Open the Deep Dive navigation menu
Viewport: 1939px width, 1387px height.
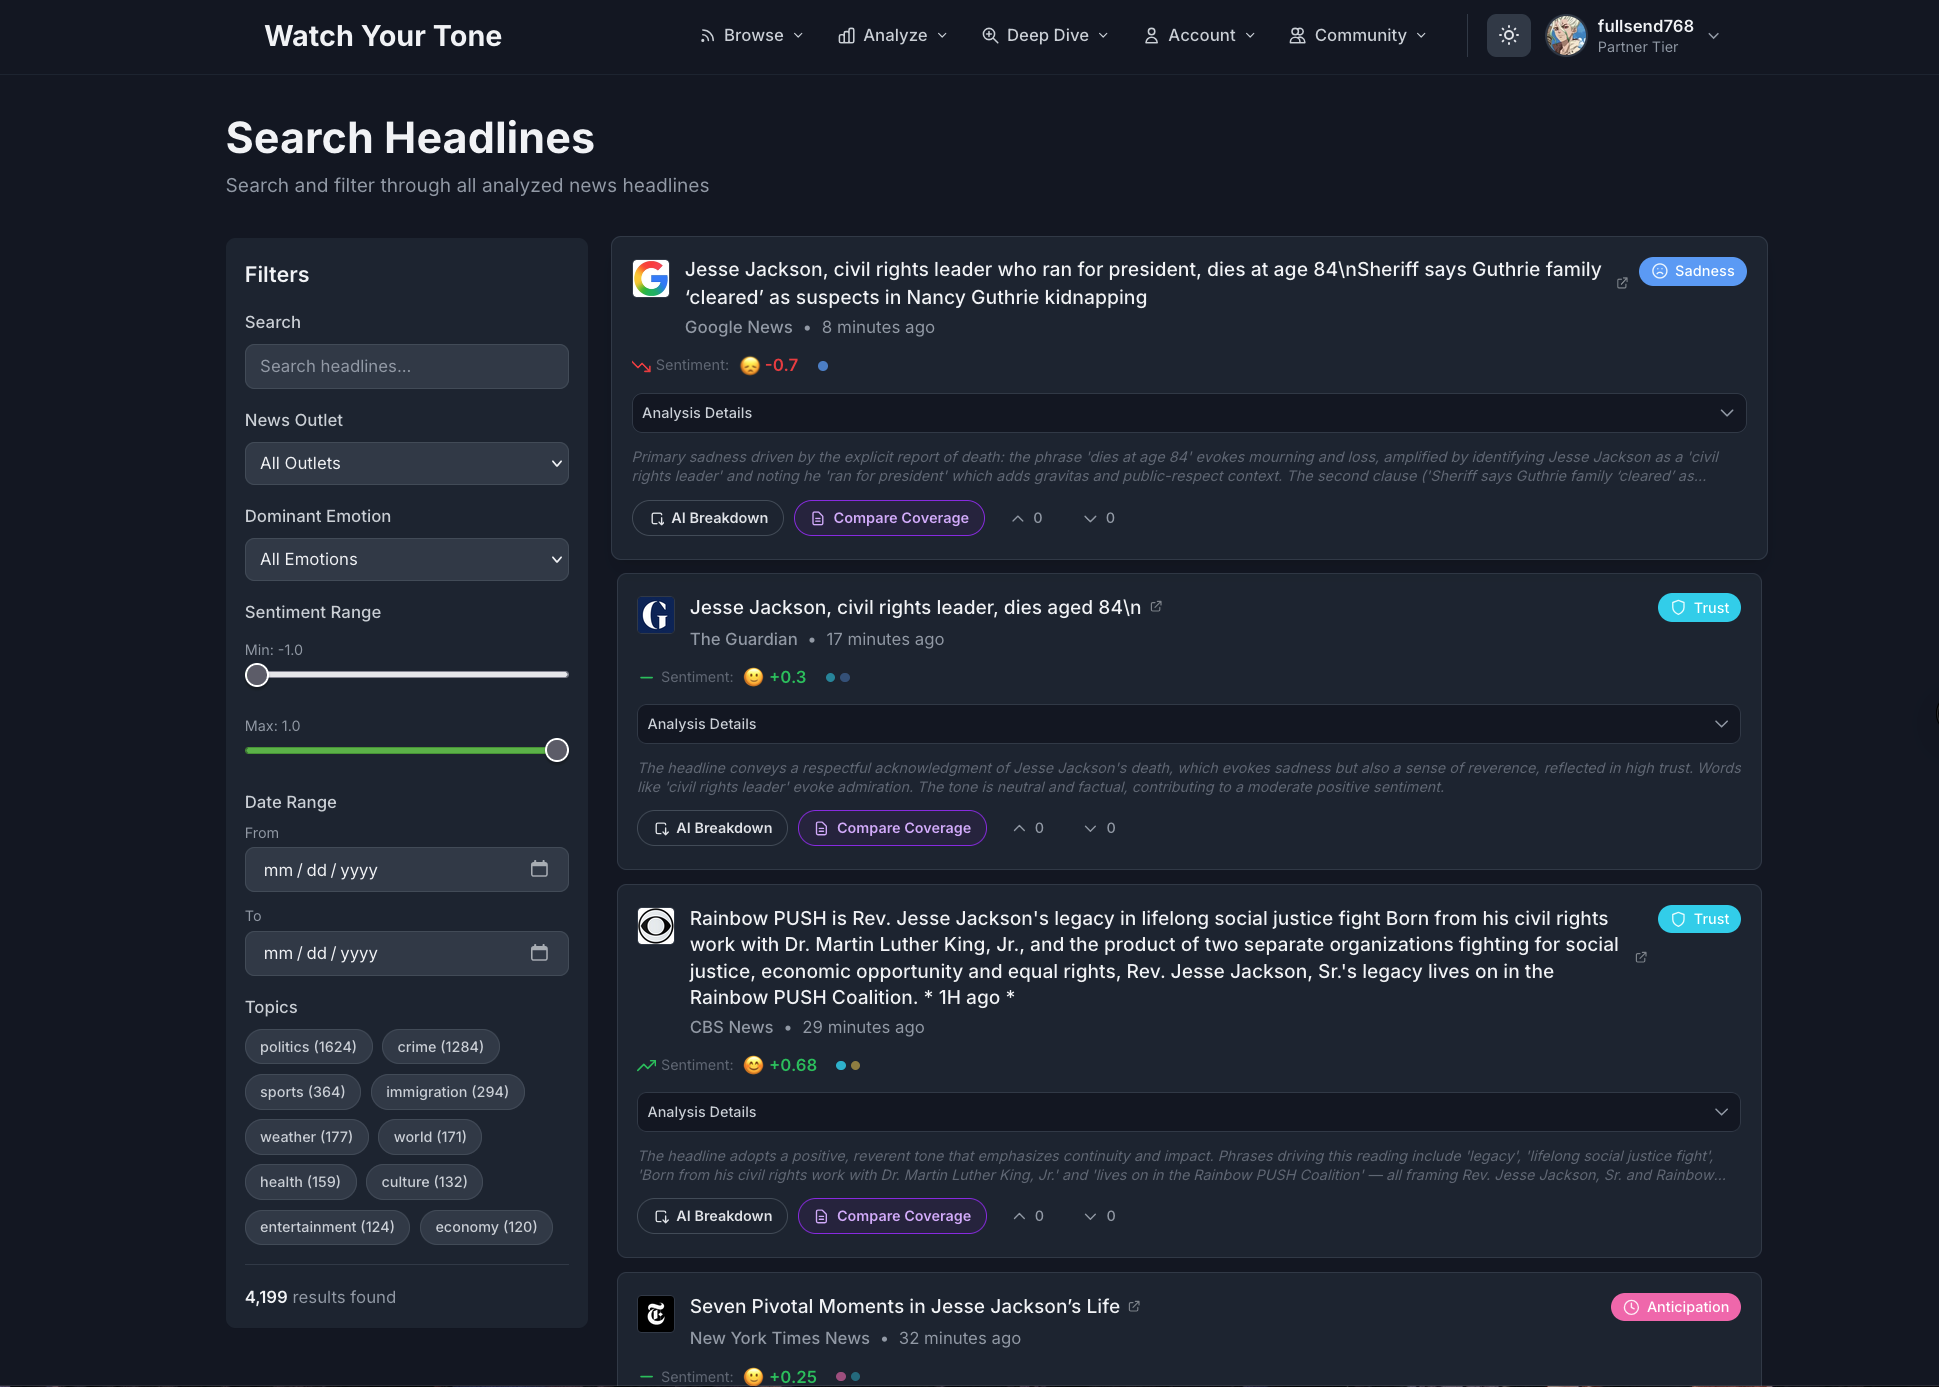[x=1045, y=36]
